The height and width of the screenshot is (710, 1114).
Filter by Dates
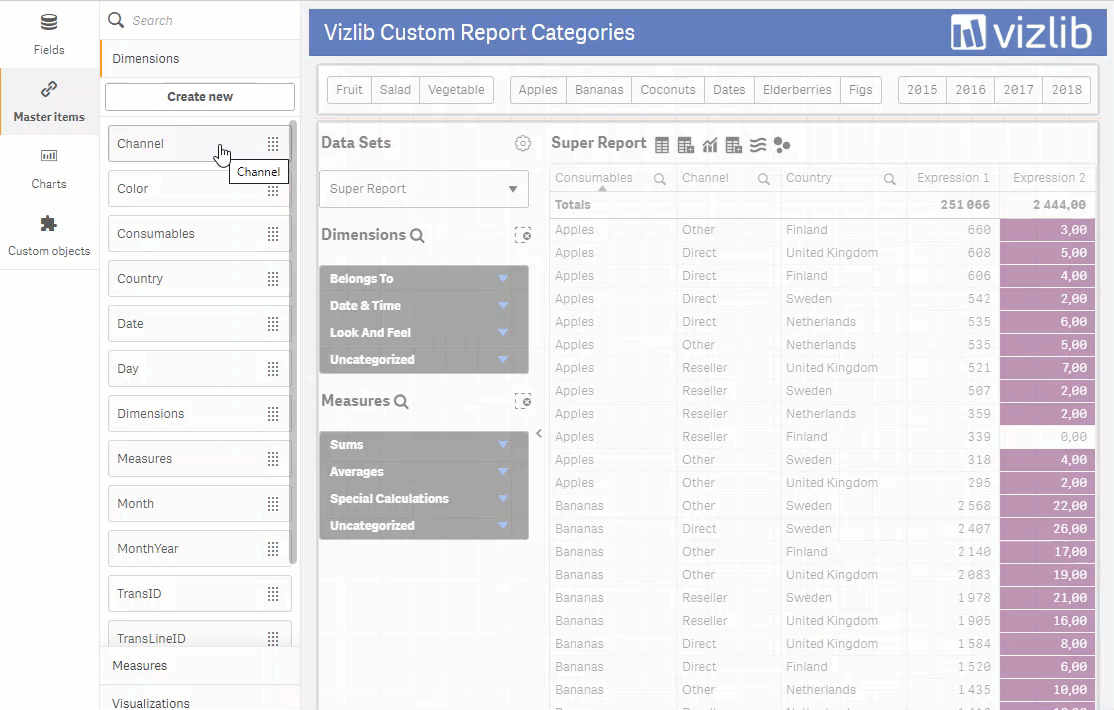(729, 90)
